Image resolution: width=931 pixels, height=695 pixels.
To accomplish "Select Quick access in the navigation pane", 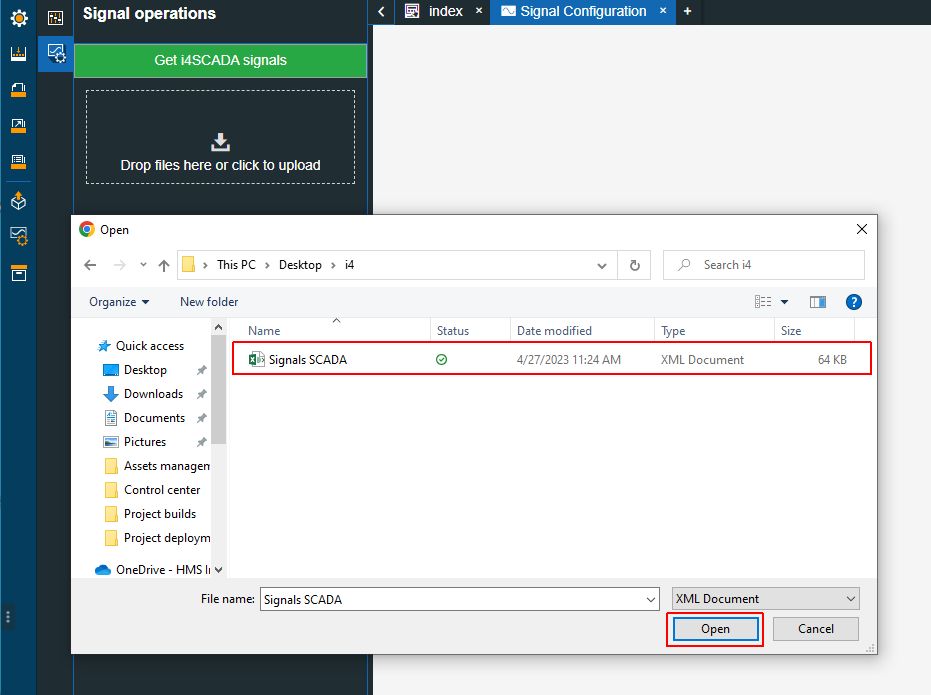I will point(150,346).
